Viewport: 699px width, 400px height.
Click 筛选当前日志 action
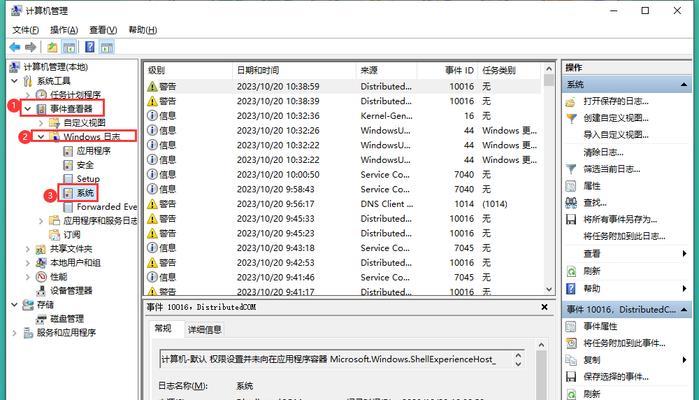(x=612, y=169)
